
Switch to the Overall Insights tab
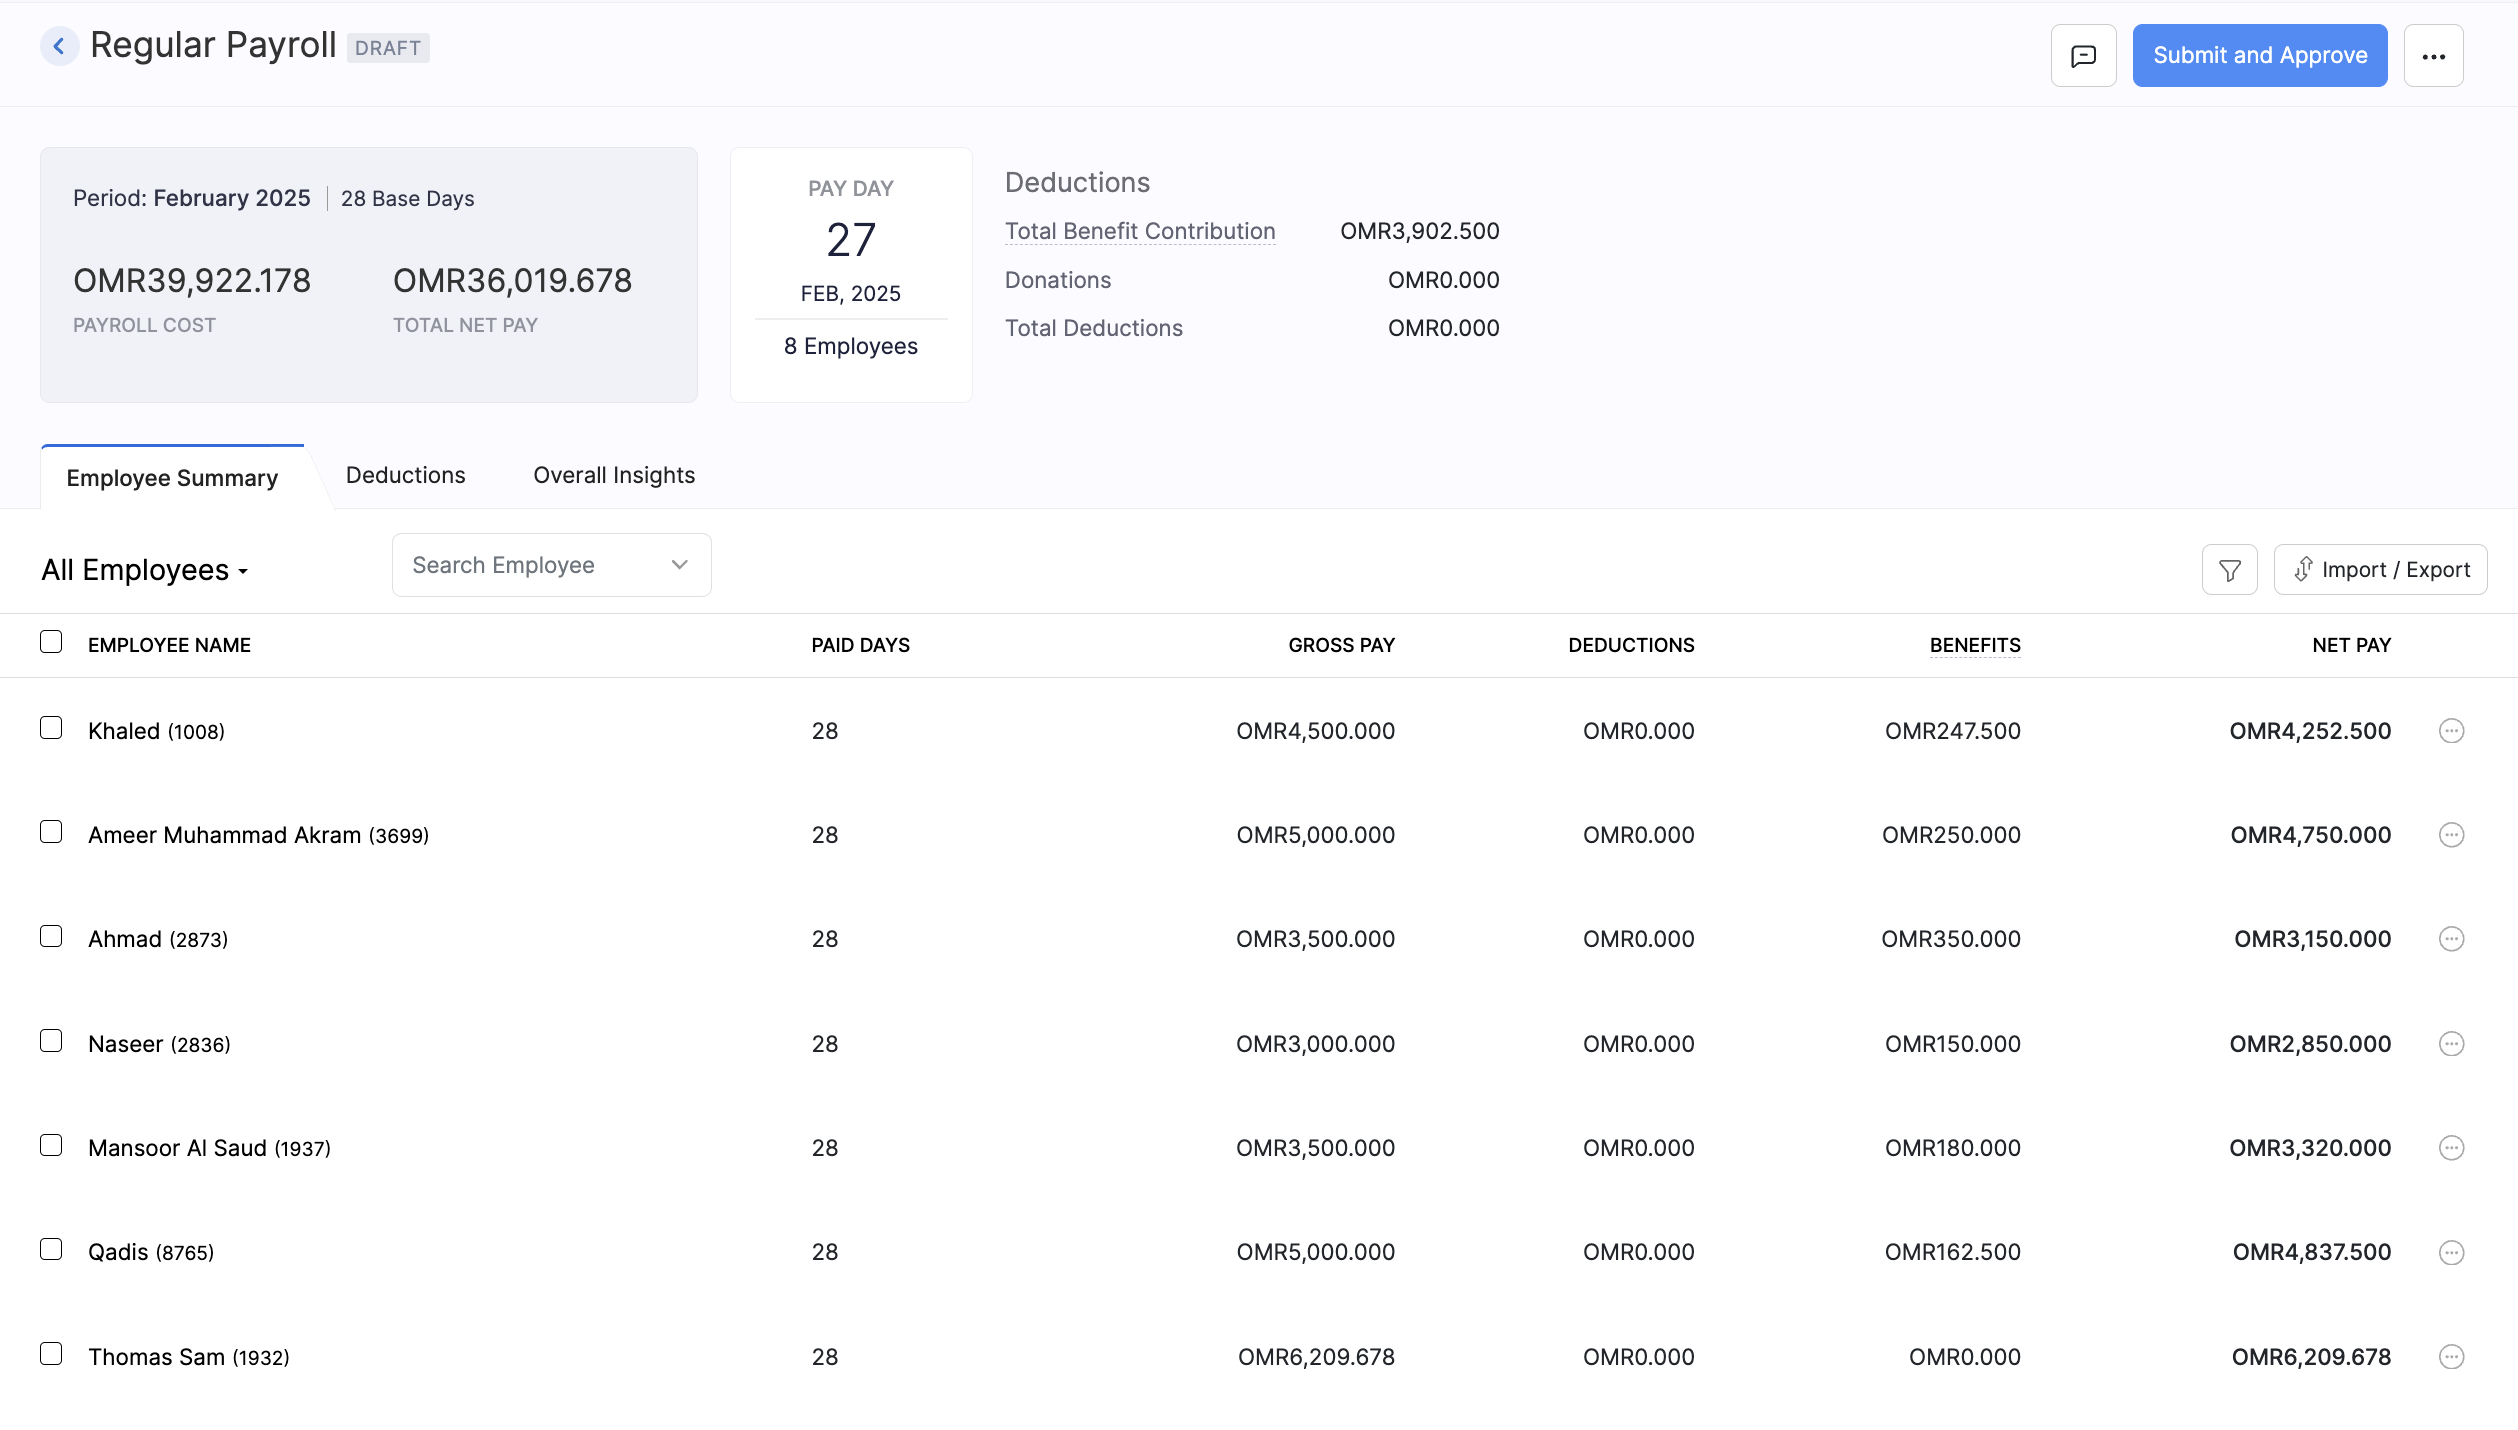pos(613,475)
